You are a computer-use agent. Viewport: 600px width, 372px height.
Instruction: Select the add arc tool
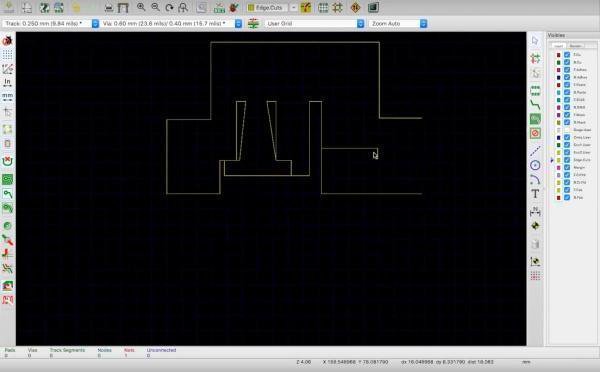click(x=535, y=179)
